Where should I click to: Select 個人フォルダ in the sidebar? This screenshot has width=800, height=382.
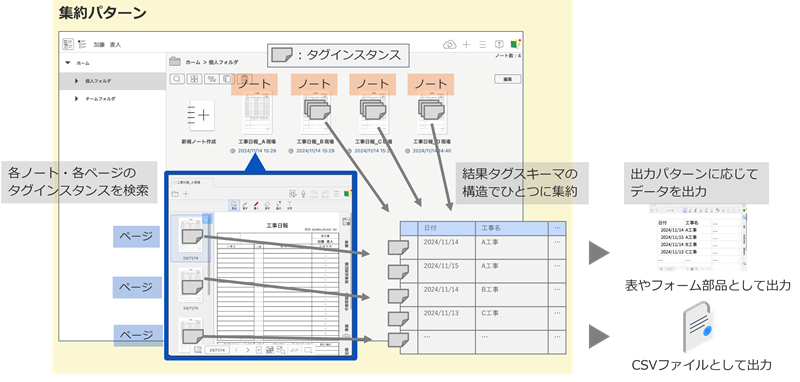click(113, 81)
